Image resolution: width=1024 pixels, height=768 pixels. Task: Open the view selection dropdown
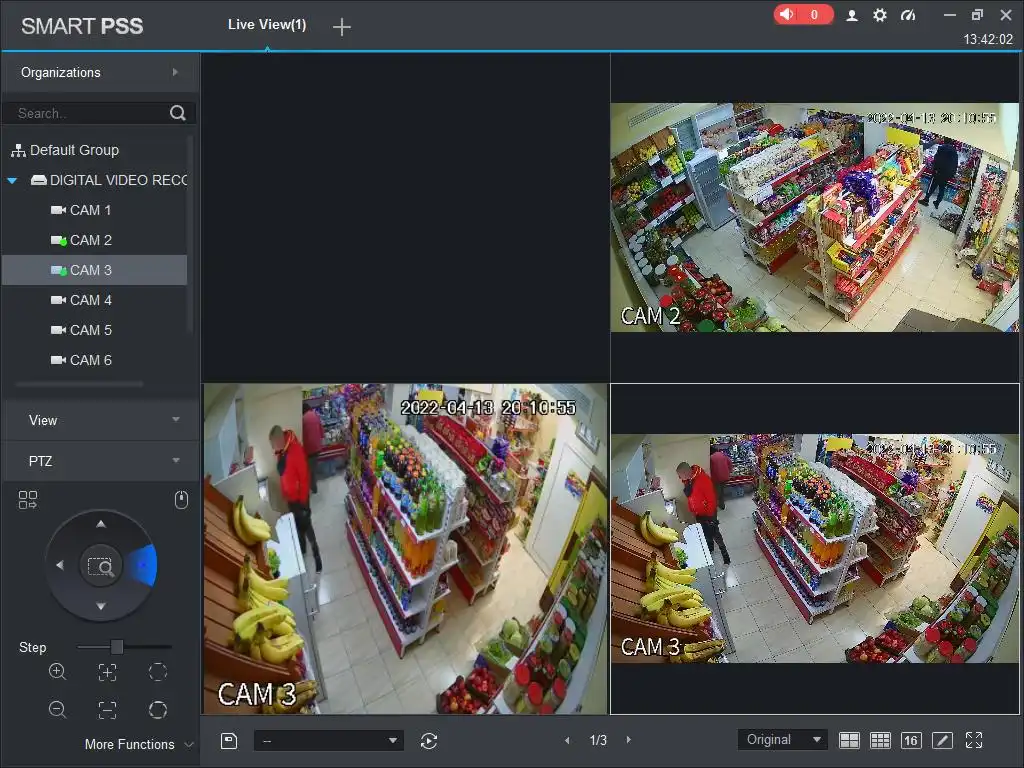point(328,741)
